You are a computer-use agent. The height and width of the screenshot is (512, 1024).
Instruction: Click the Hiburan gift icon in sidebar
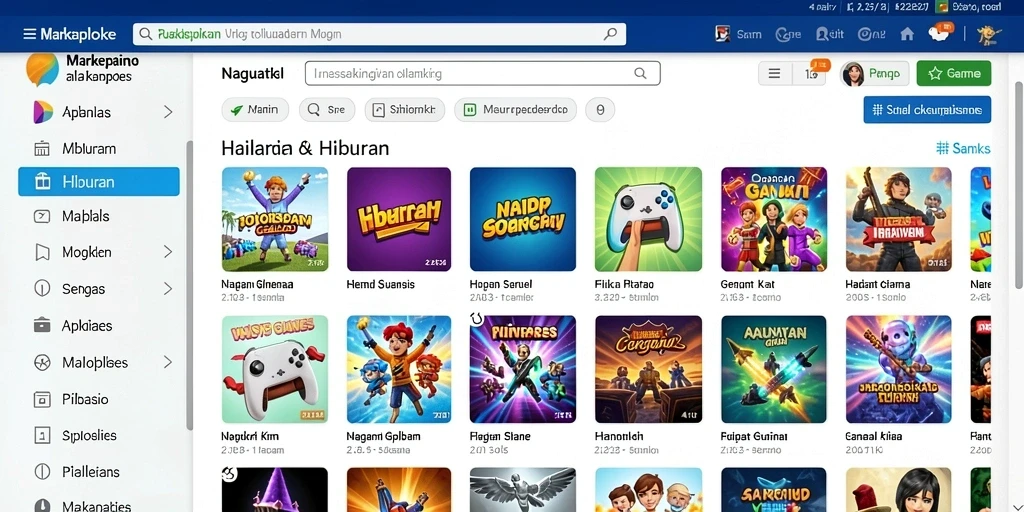click(x=42, y=182)
